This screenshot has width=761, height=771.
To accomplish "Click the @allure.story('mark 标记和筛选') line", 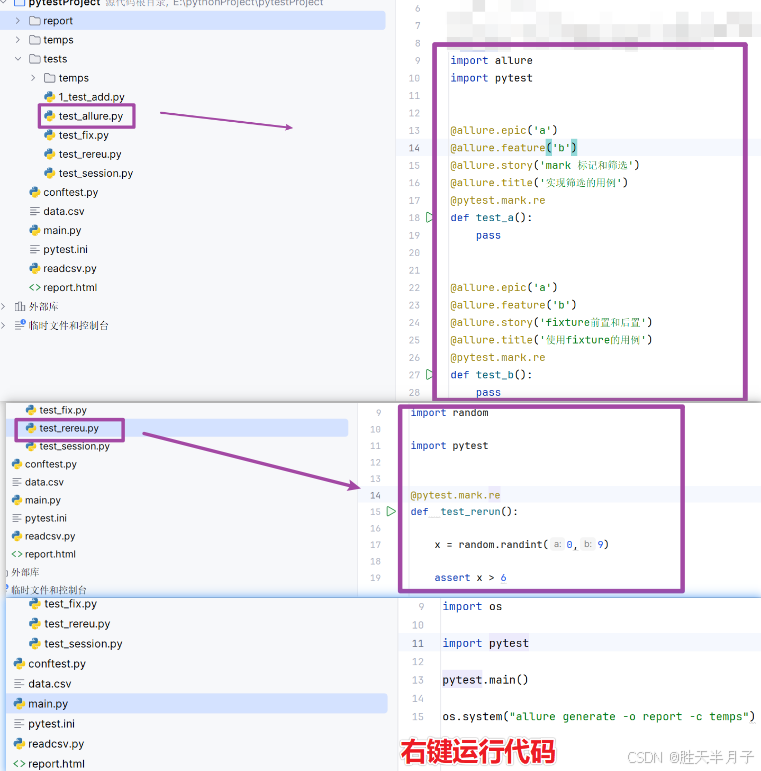I will click(544, 165).
